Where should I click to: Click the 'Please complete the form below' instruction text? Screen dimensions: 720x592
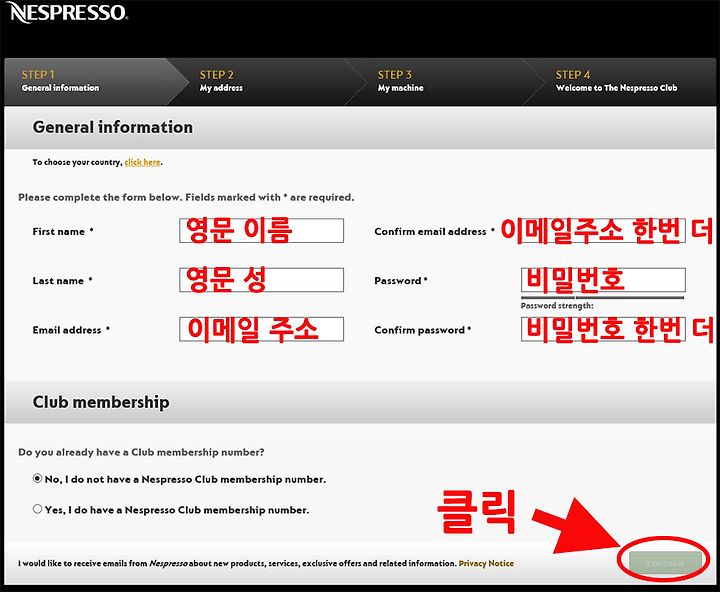click(x=186, y=197)
